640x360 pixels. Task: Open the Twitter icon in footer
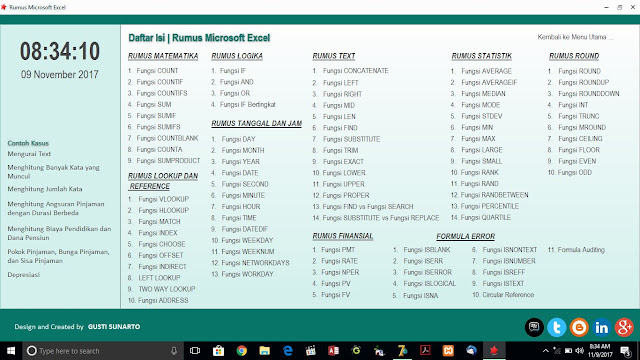(556, 327)
